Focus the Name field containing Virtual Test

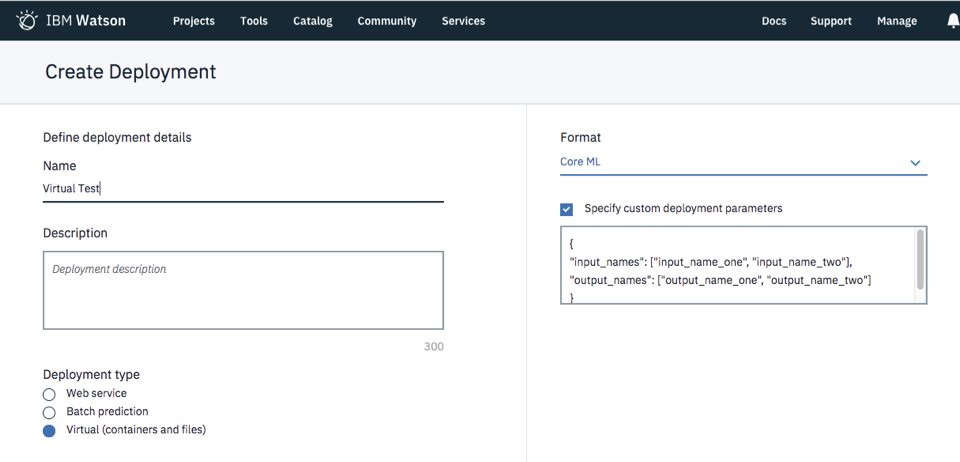[243, 188]
